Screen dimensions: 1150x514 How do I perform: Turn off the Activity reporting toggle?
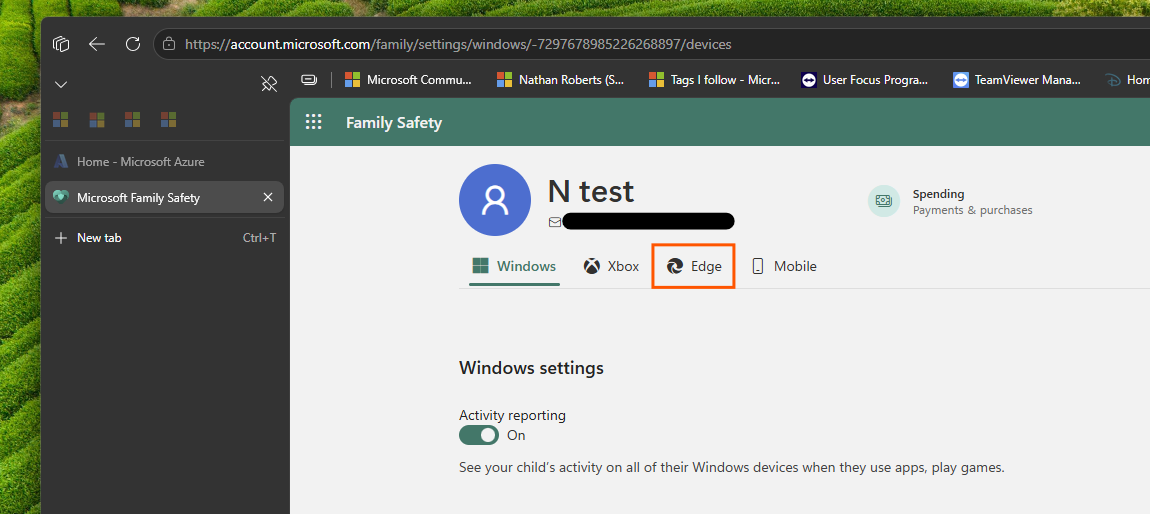tap(479, 436)
